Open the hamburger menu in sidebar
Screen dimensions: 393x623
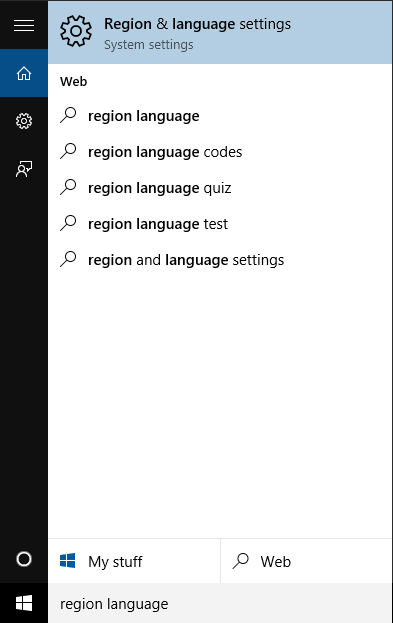point(24,25)
